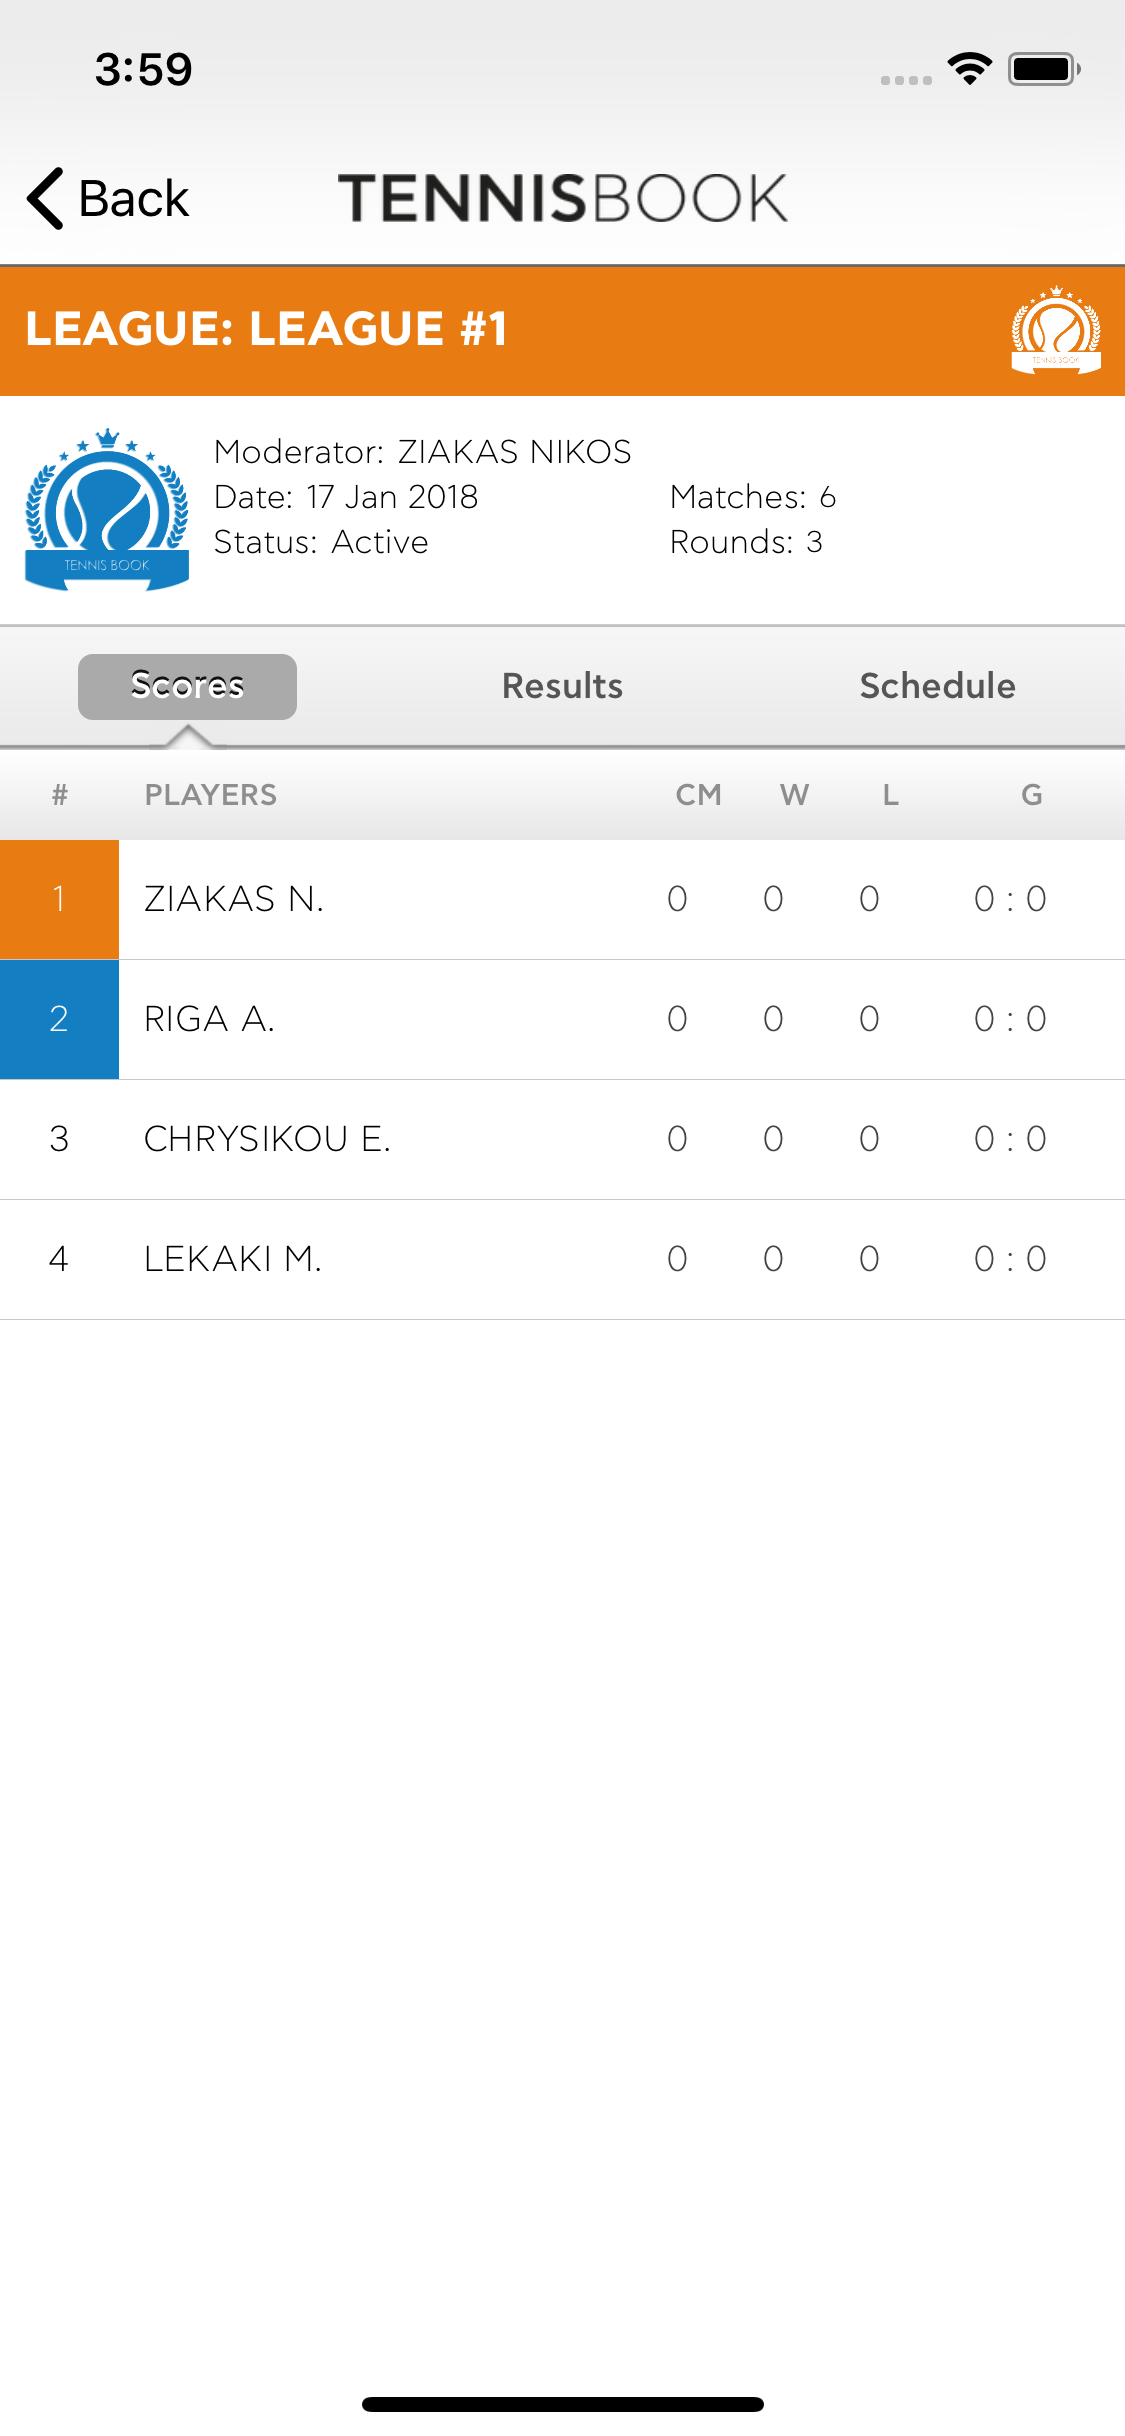Select the Scores tab
Viewport: 1125px width, 2436px height.
click(x=187, y=686)
